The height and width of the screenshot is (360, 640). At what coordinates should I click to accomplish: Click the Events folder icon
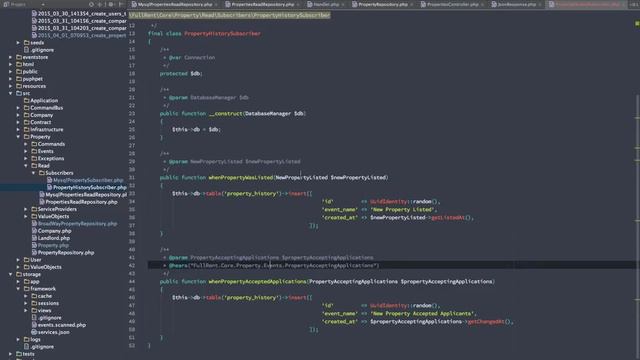pyautogui.click(x=34, y=151)
